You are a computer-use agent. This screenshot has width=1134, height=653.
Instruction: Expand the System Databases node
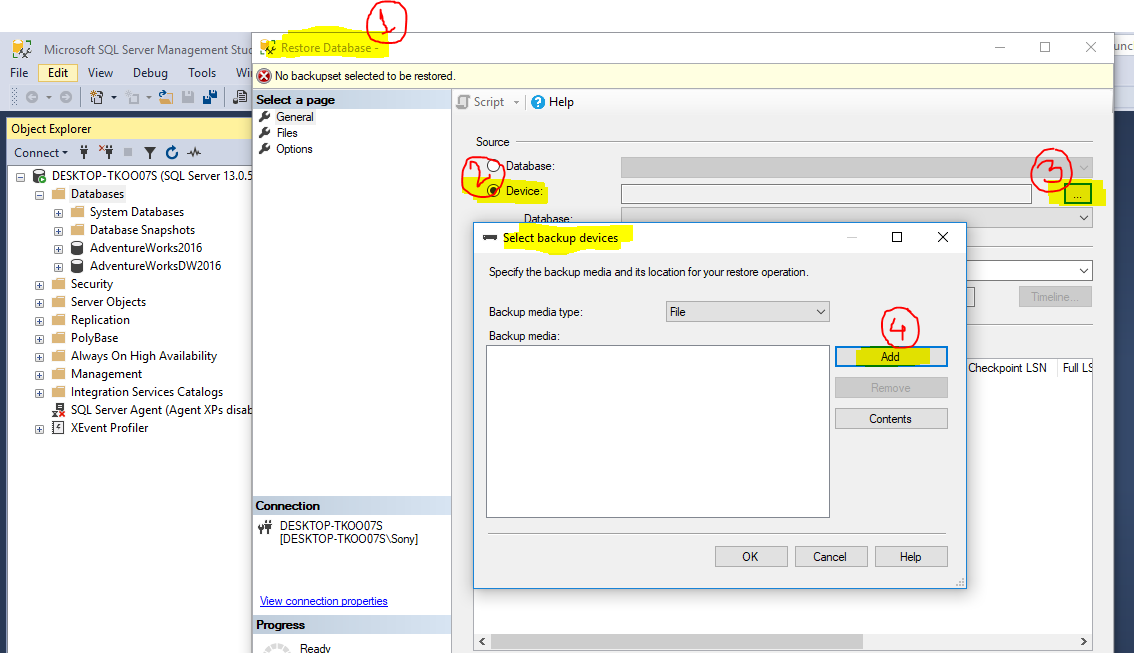[x=58, y=213]
